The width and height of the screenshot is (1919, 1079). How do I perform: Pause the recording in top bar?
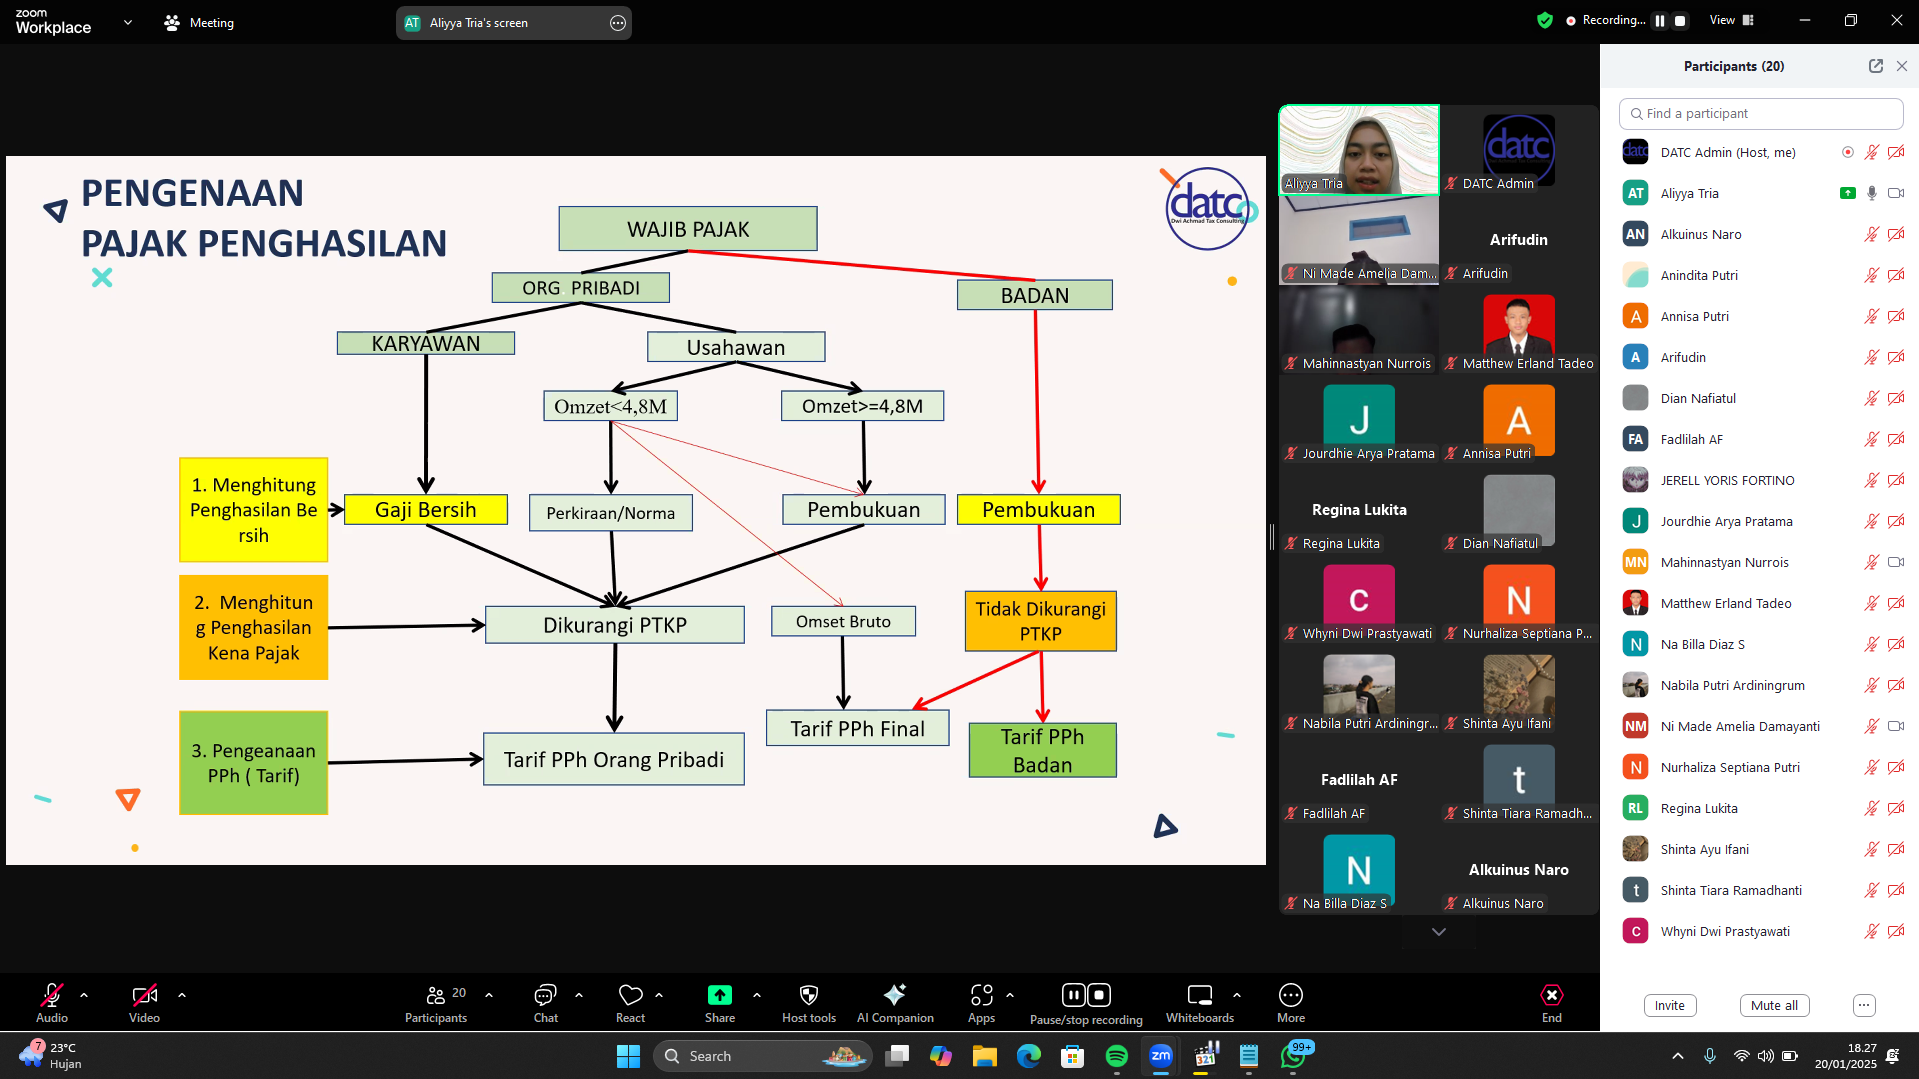coord(1660,21)
